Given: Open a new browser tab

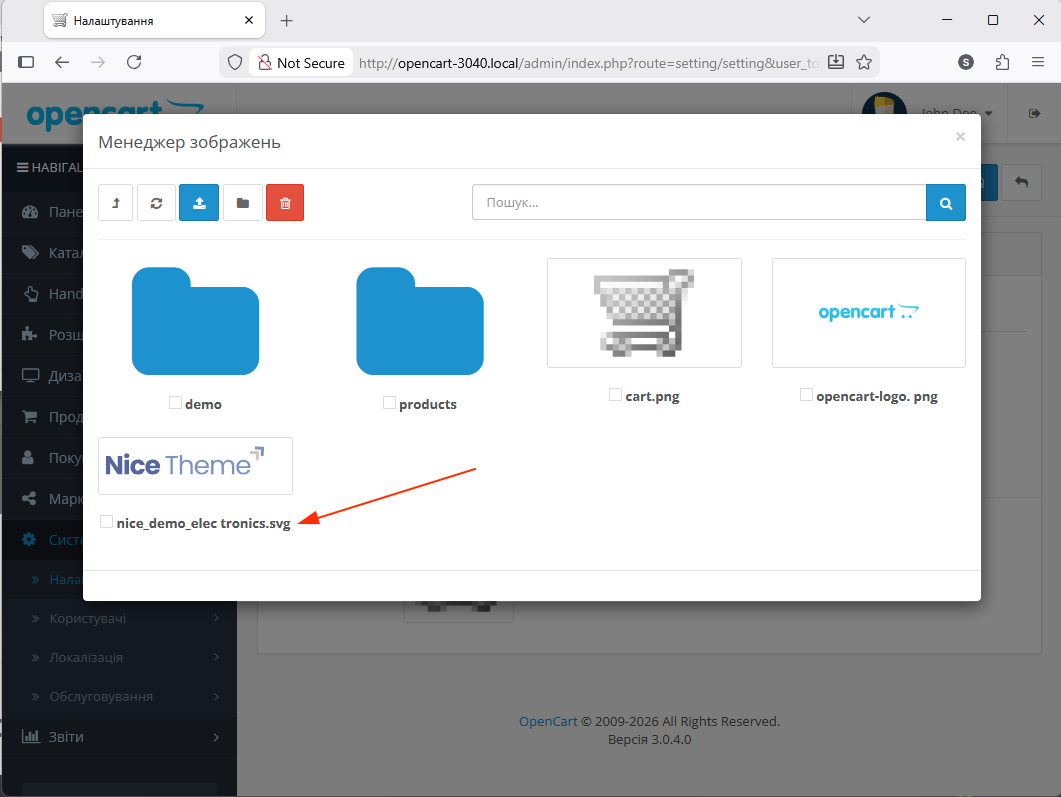Looking at the screenshot, I should point(287,20).
